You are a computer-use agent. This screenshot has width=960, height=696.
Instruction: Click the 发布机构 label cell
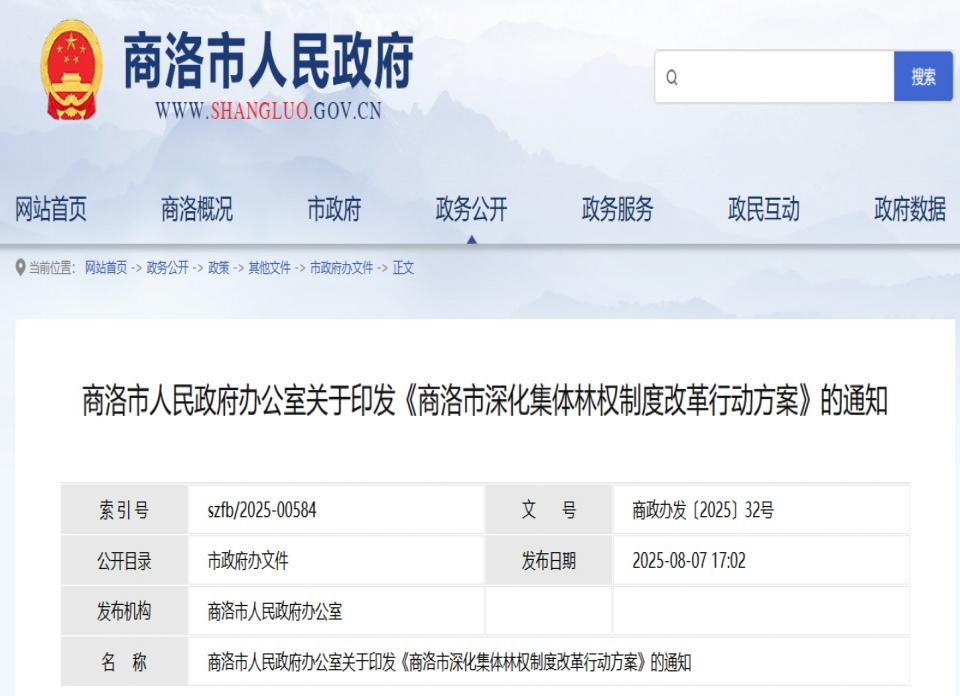[124, 611]
